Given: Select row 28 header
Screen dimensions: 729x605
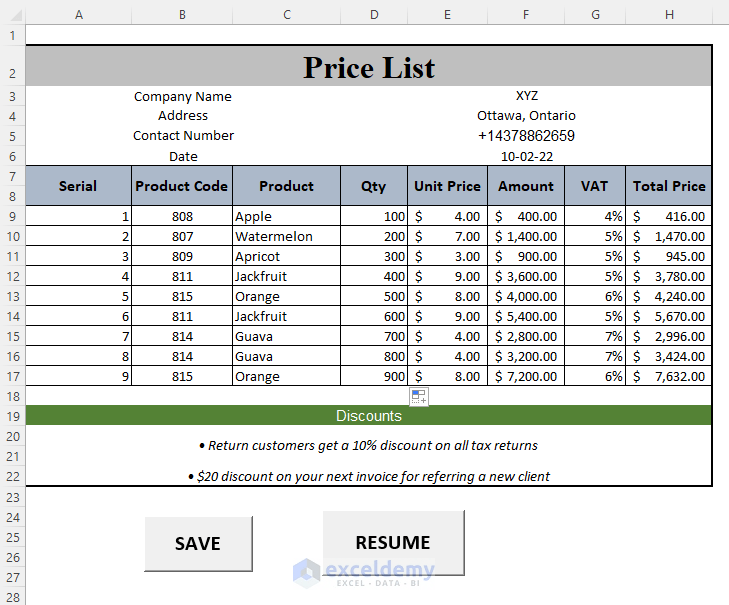Looking at the screenshot, I should (13, 597).
